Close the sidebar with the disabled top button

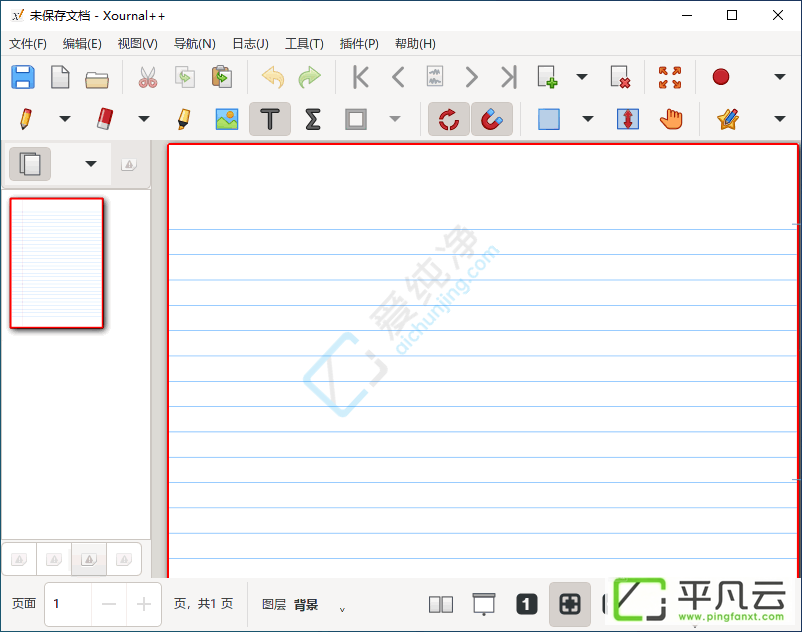pos(129,164)
